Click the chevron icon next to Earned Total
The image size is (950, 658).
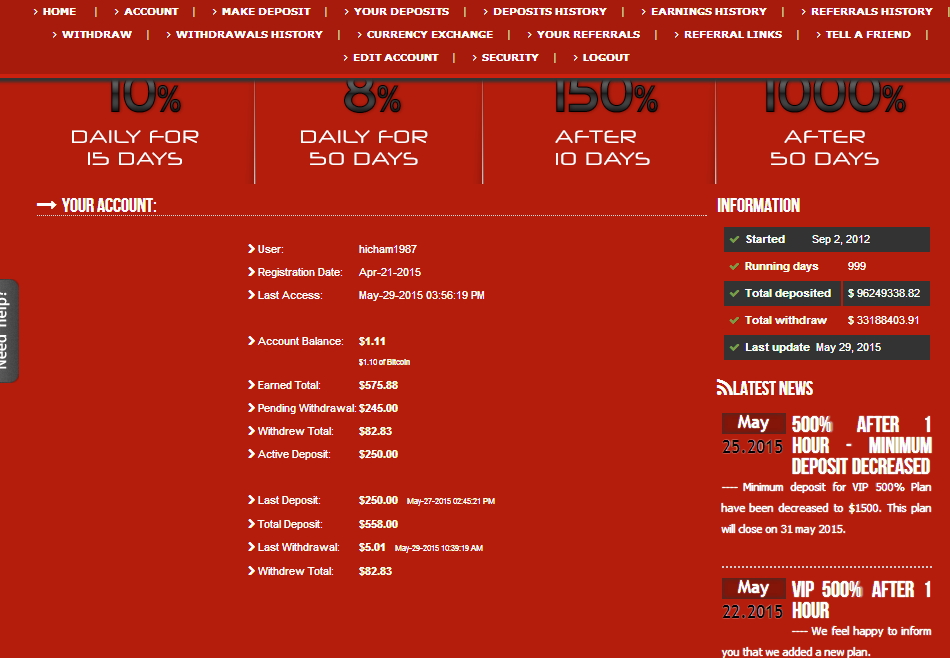point(251,385)
